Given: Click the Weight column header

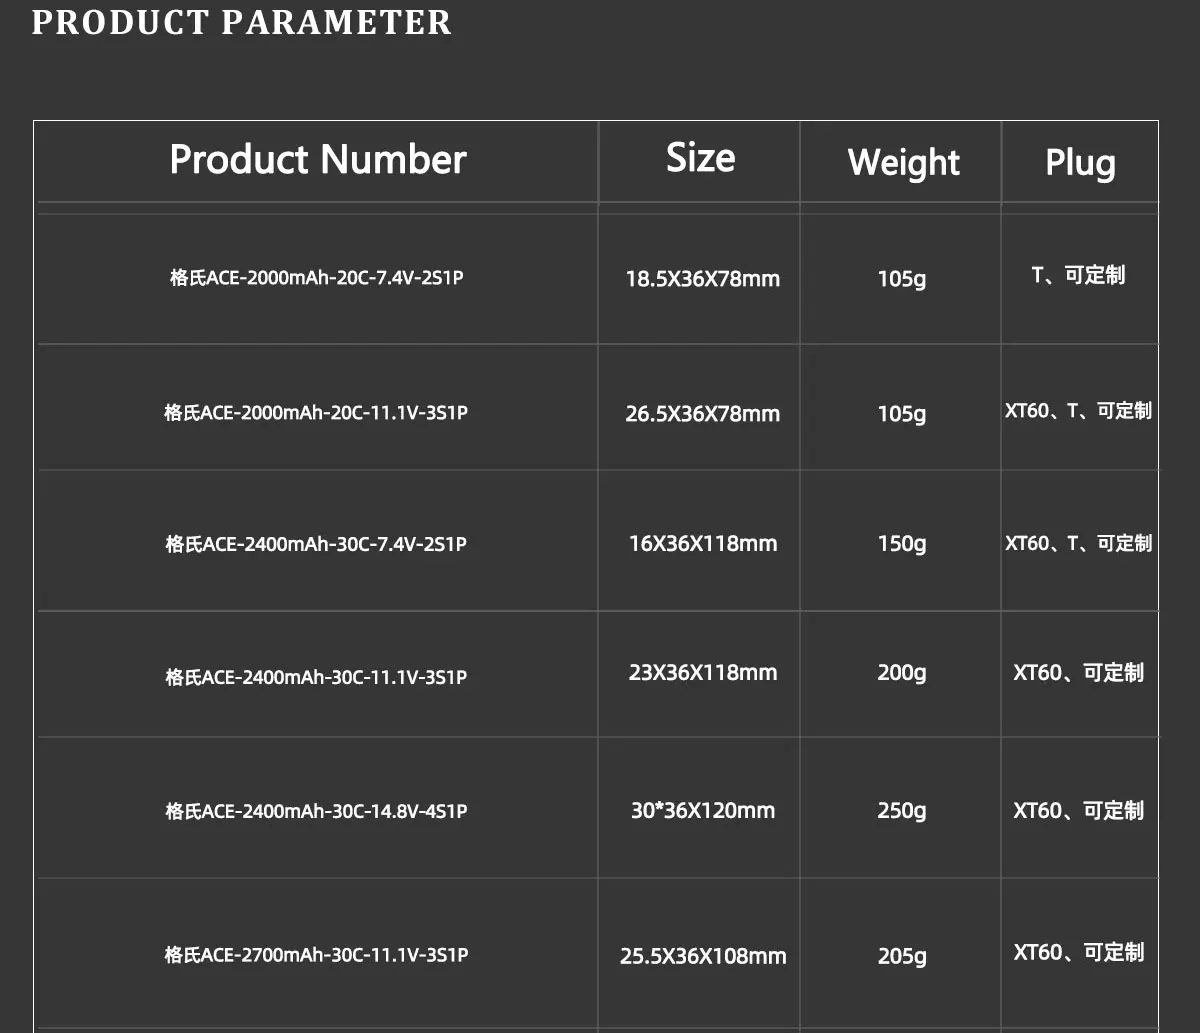Looking at the screenshot, I should 903,162.
